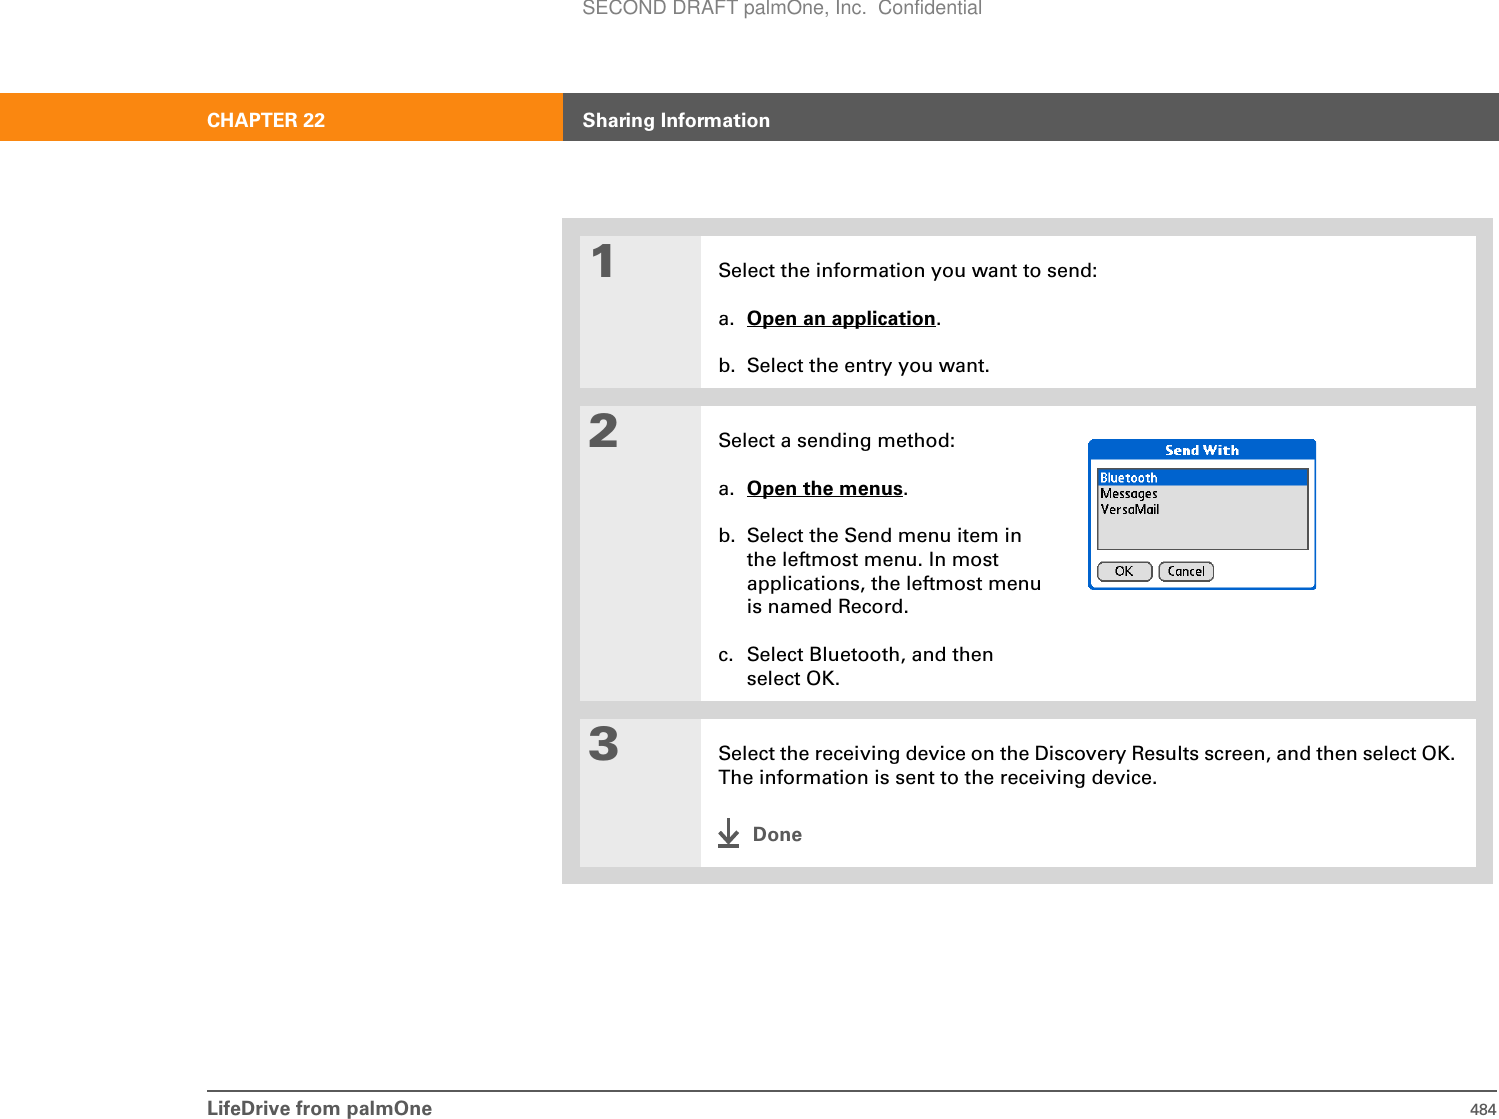Image resolution: width=1499 pixels, height=1119 pixels.
Task: Select VersaMail in the Send With list
Action: (1202, 509)
